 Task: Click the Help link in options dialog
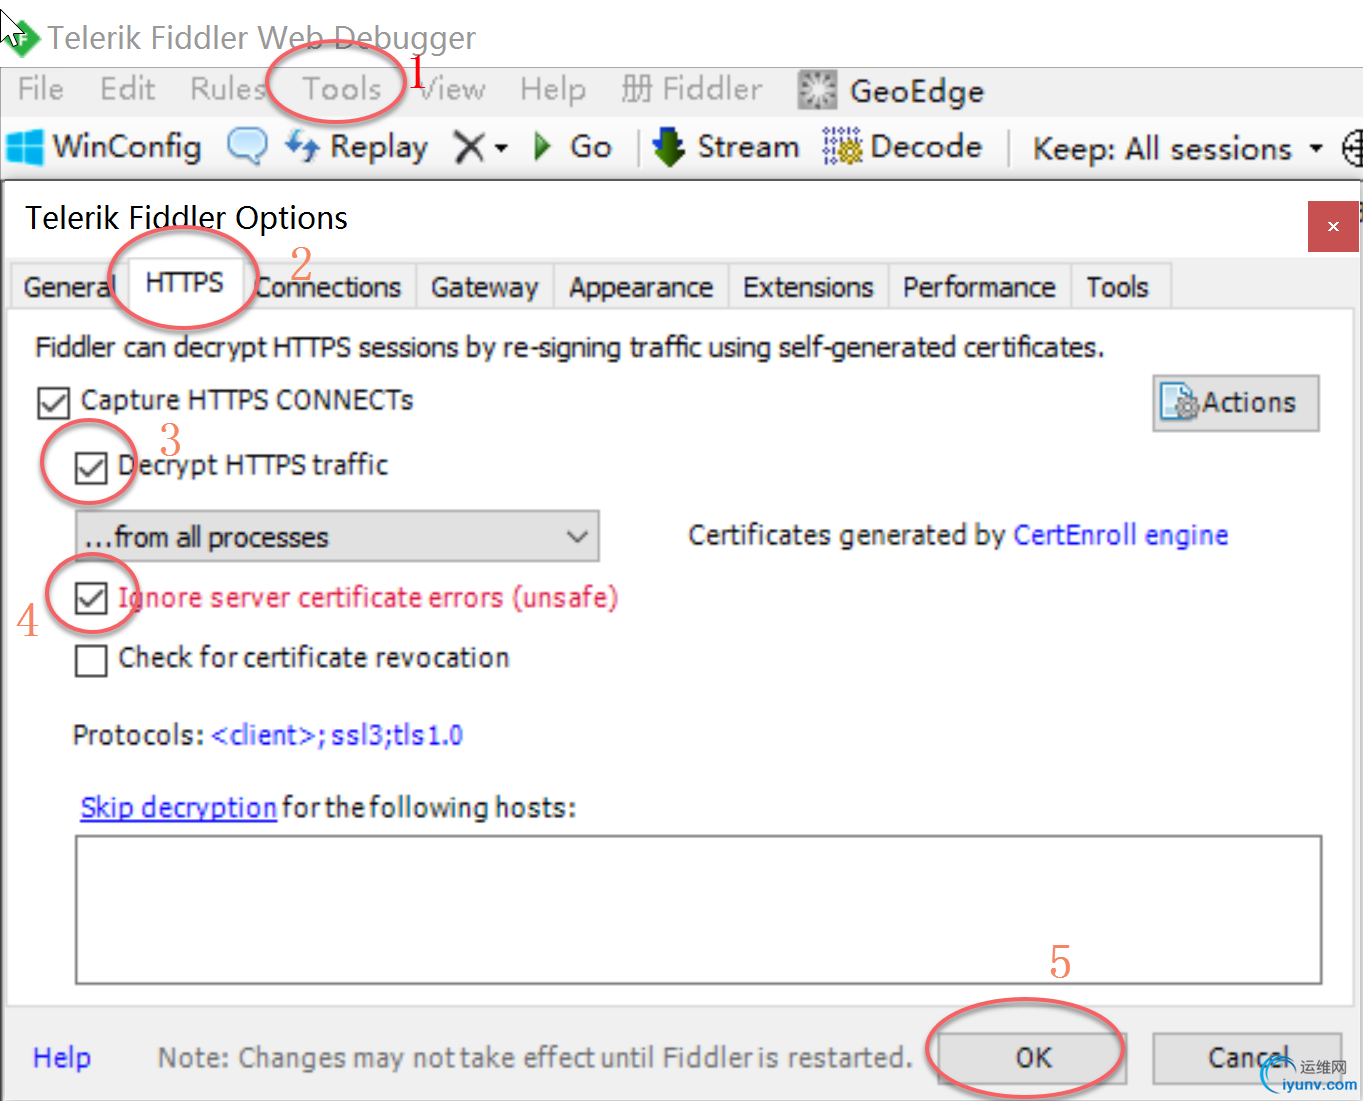(x=62, y=1057)
